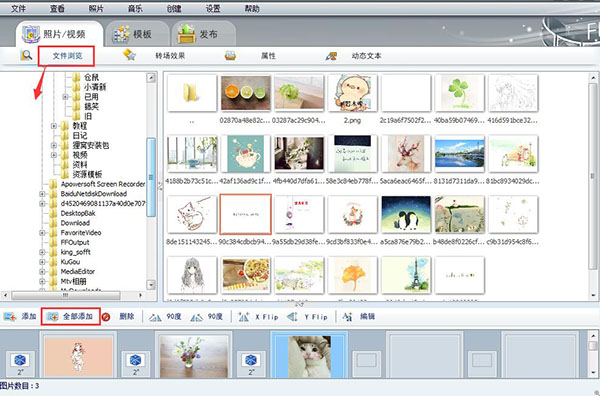Viewport: 600px width, 396px height.
Task: Select the FFOutput folder
Action: pyautogui.click(x=75, y=243)
